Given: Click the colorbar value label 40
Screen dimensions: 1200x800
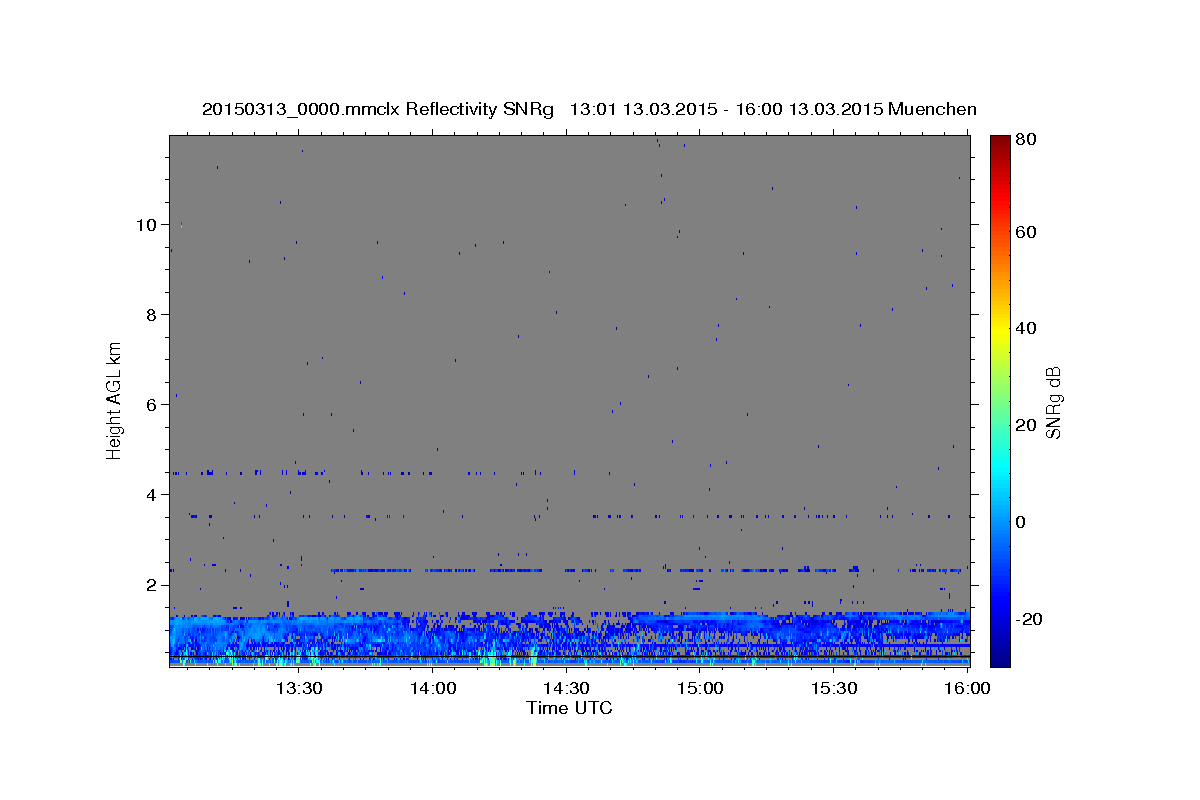Looking at the screenshot, I should coord(1028,328).
